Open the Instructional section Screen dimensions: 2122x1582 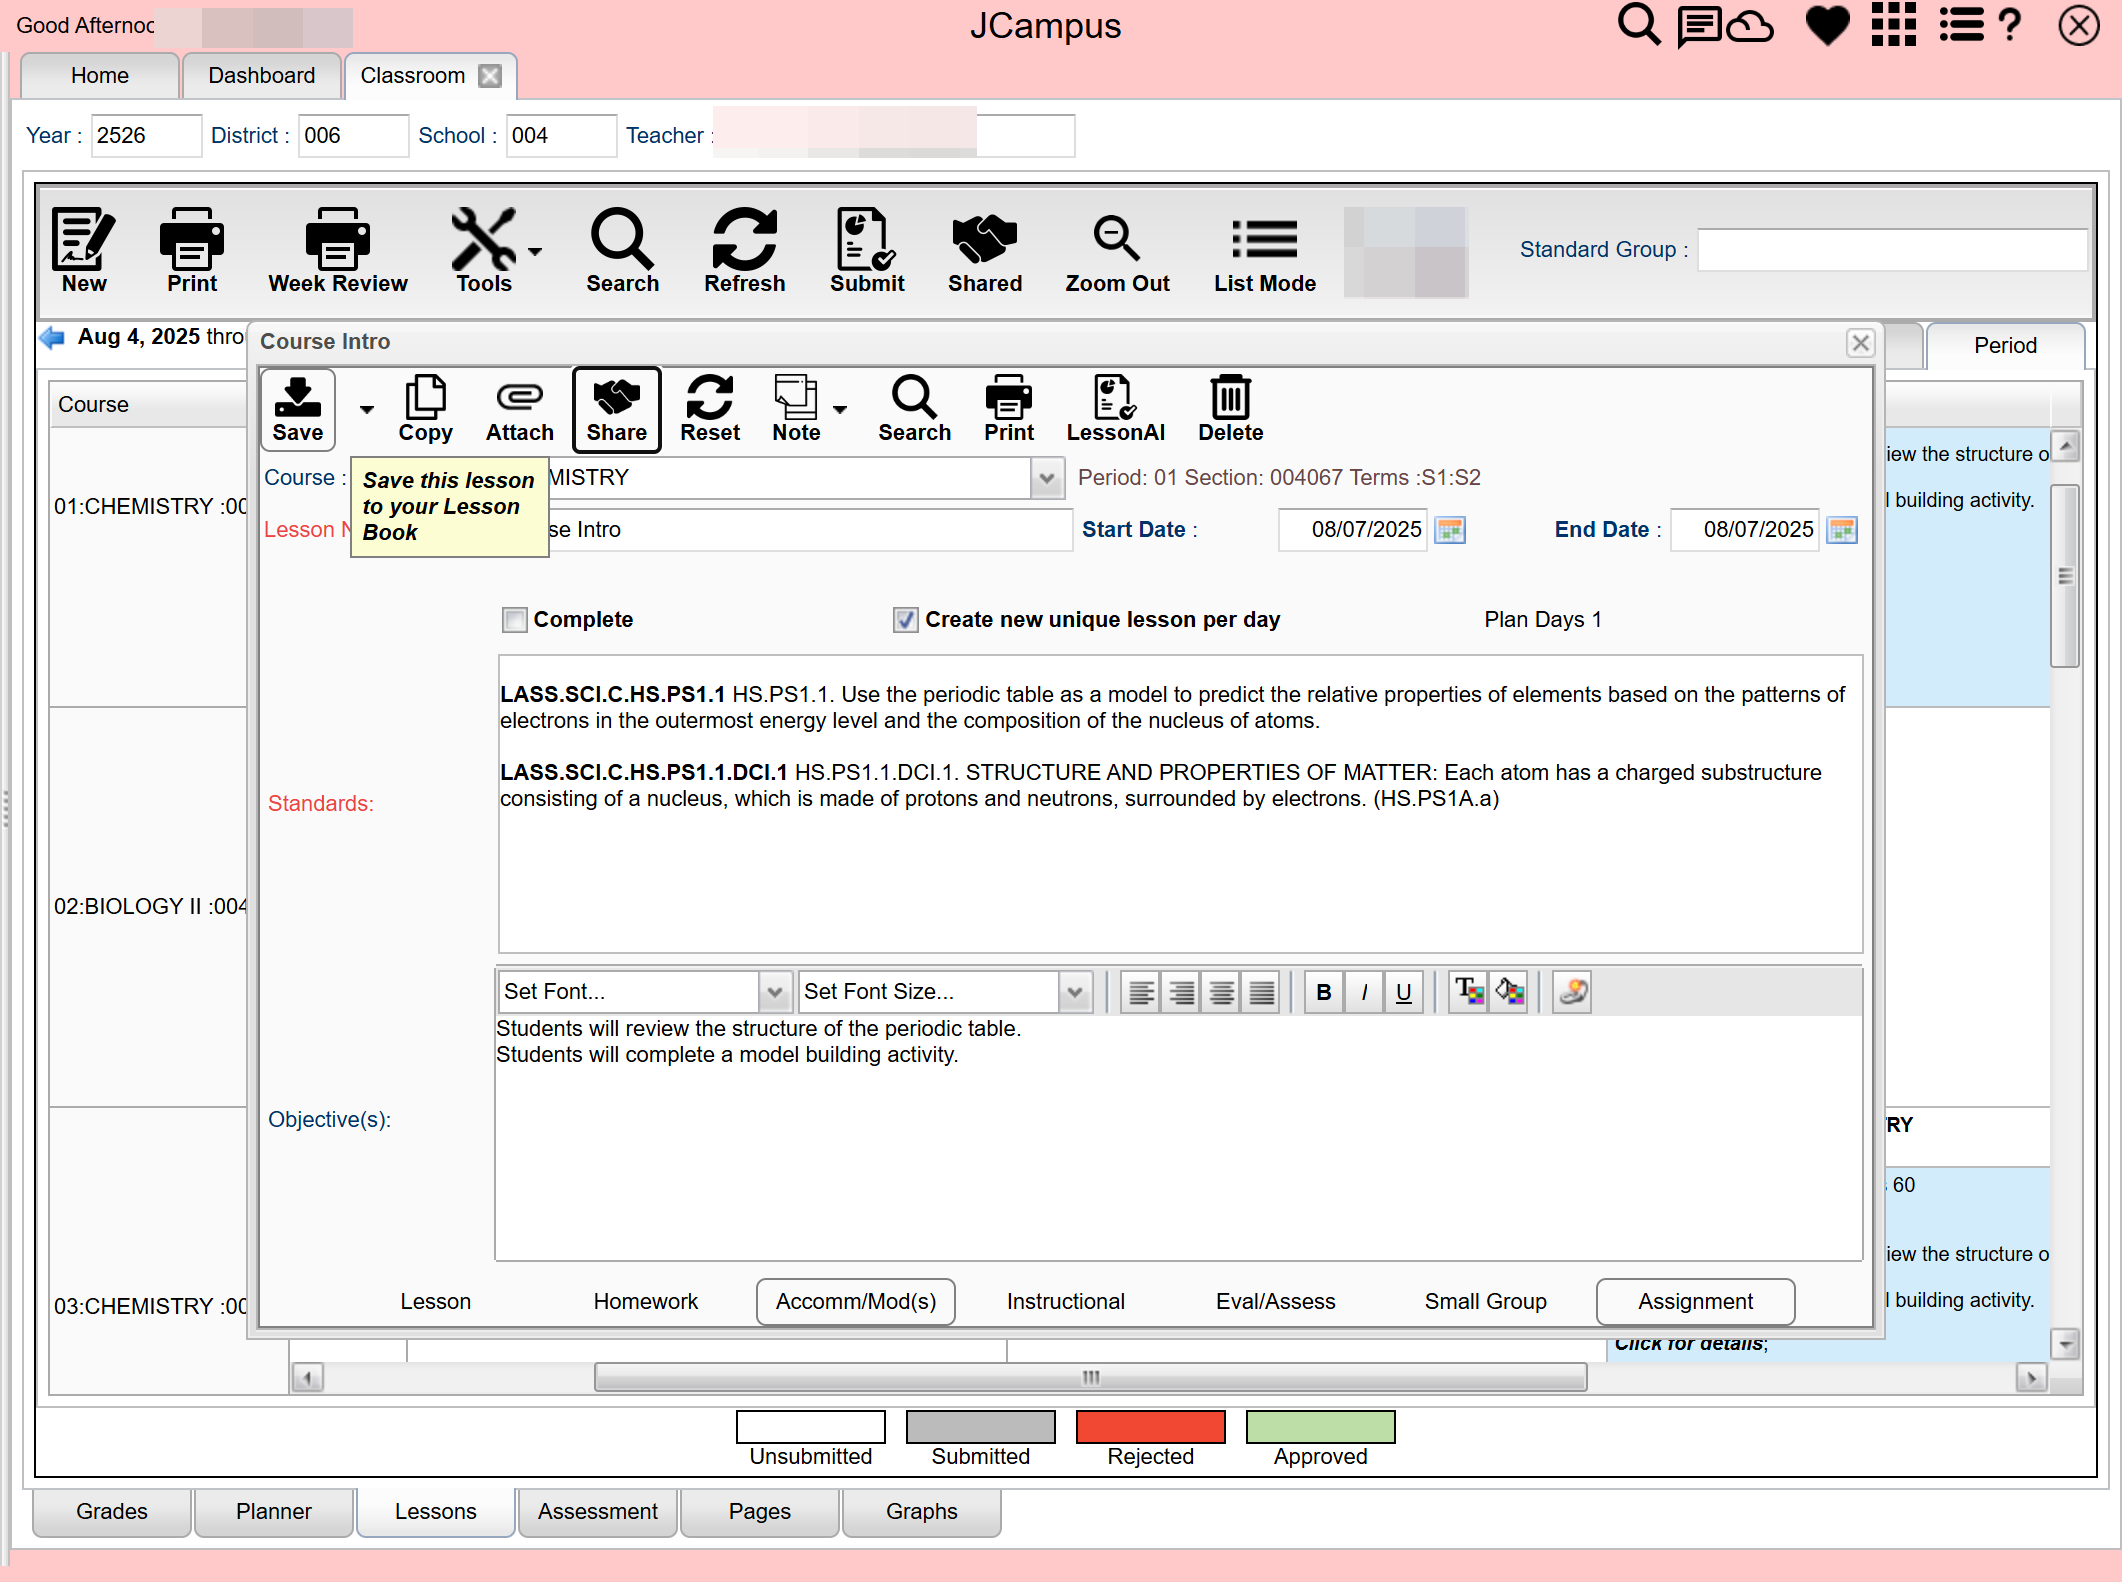[x=1066, y=1301]
